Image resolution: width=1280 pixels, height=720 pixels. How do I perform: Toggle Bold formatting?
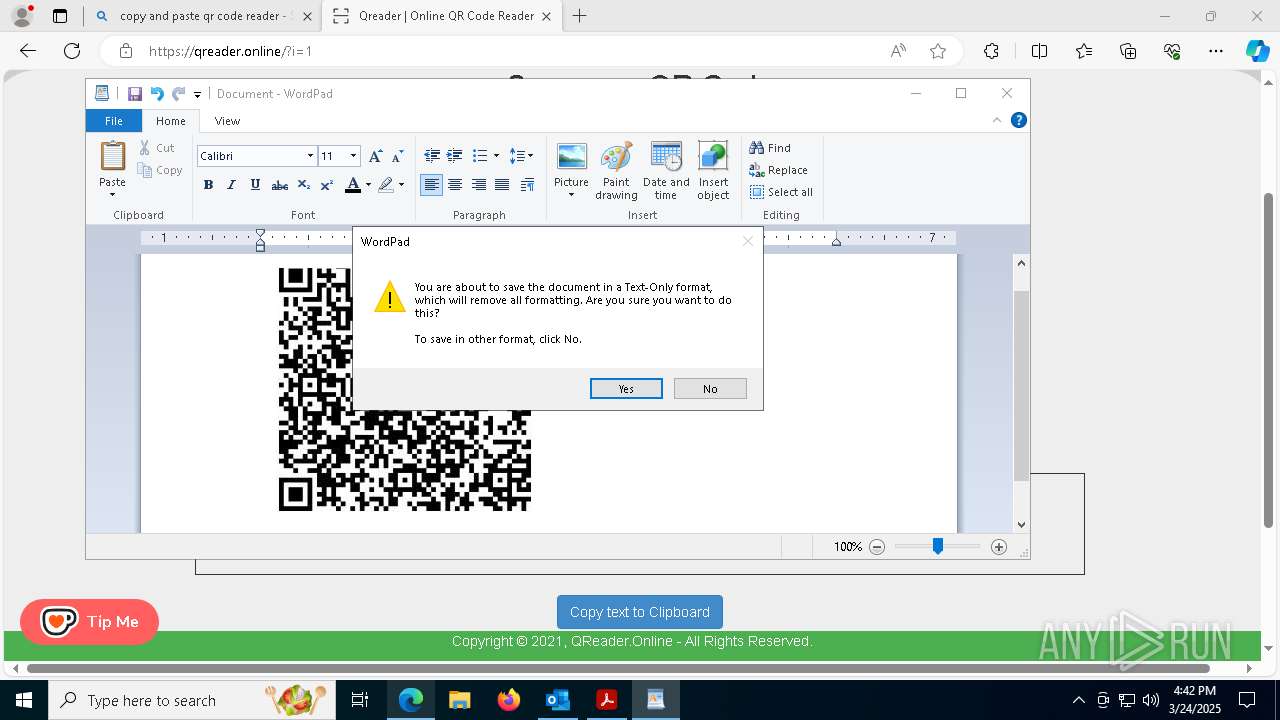[x=208, y=185]
